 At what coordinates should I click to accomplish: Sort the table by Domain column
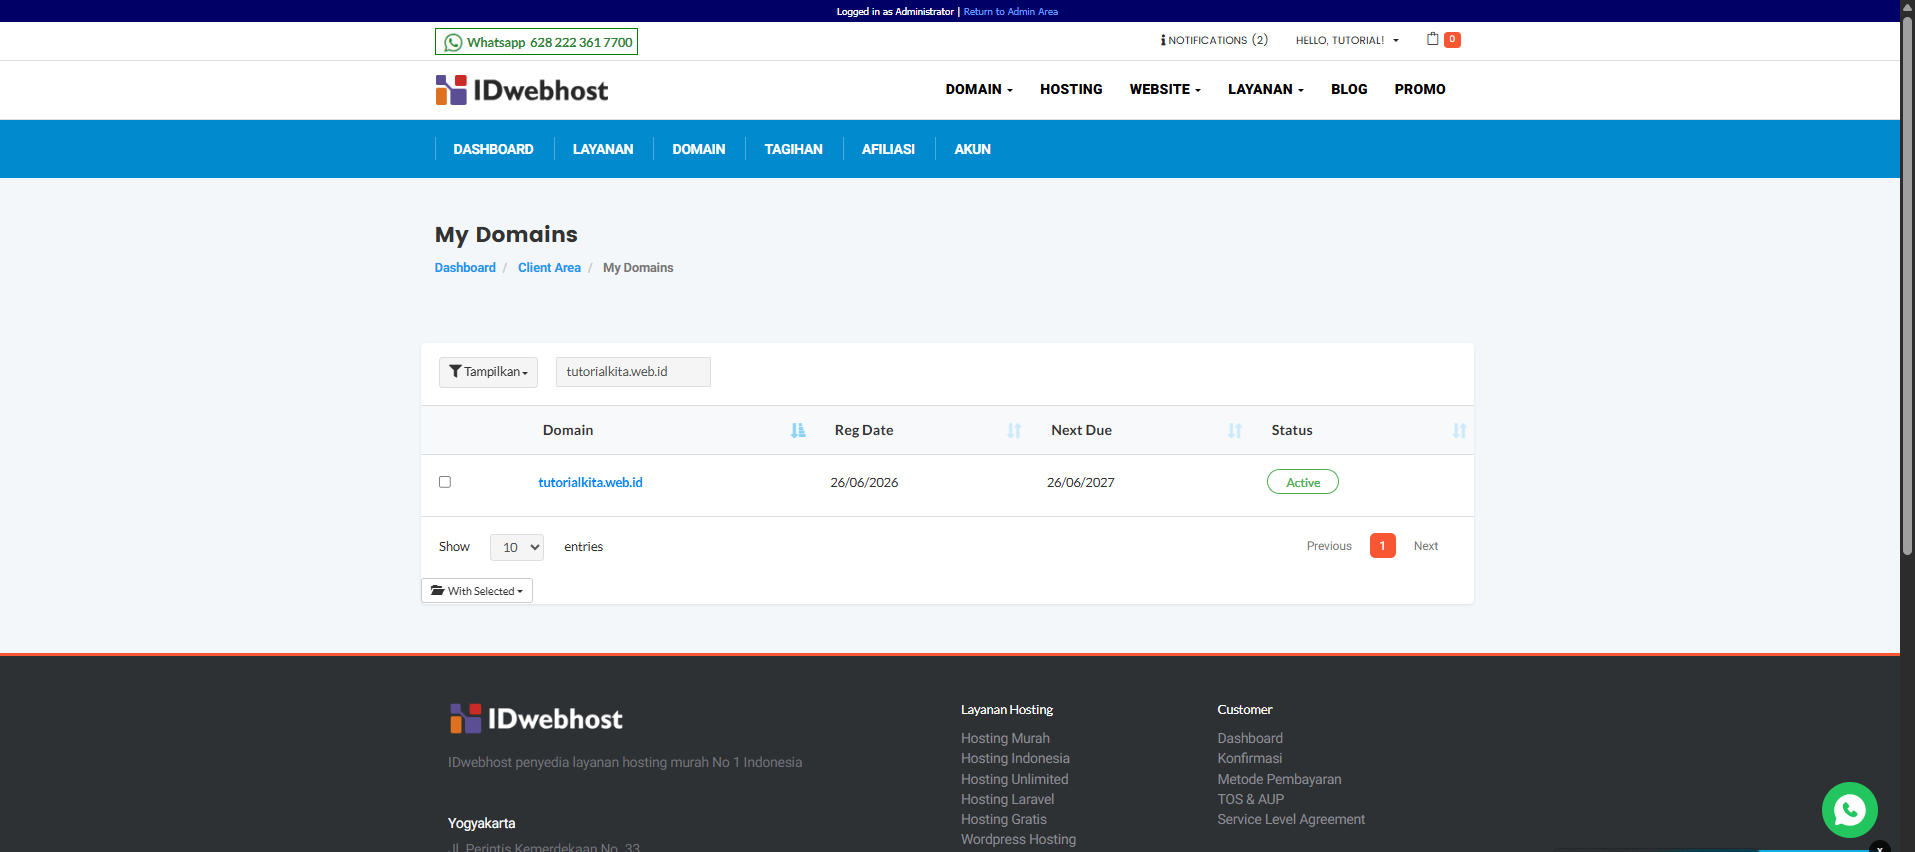point(797,430)
